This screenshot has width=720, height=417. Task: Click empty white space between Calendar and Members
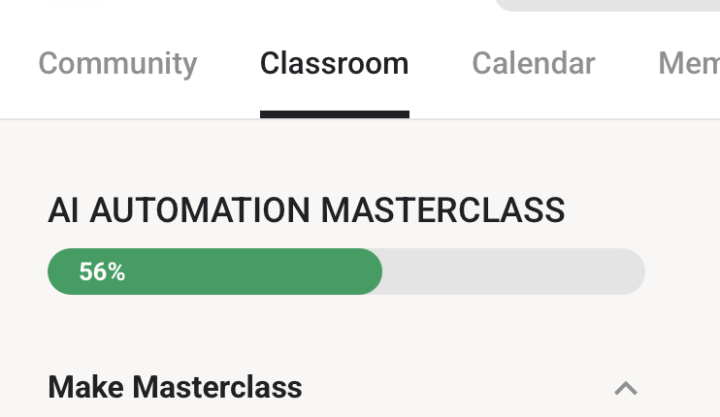coord(626,64)
